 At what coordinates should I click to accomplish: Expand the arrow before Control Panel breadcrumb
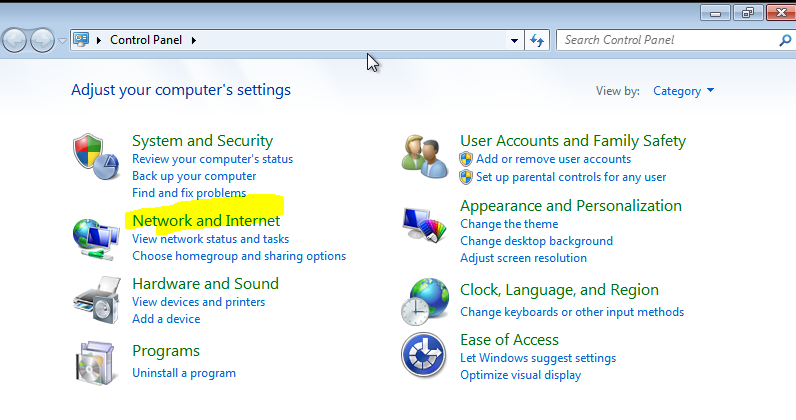[98, 40]
